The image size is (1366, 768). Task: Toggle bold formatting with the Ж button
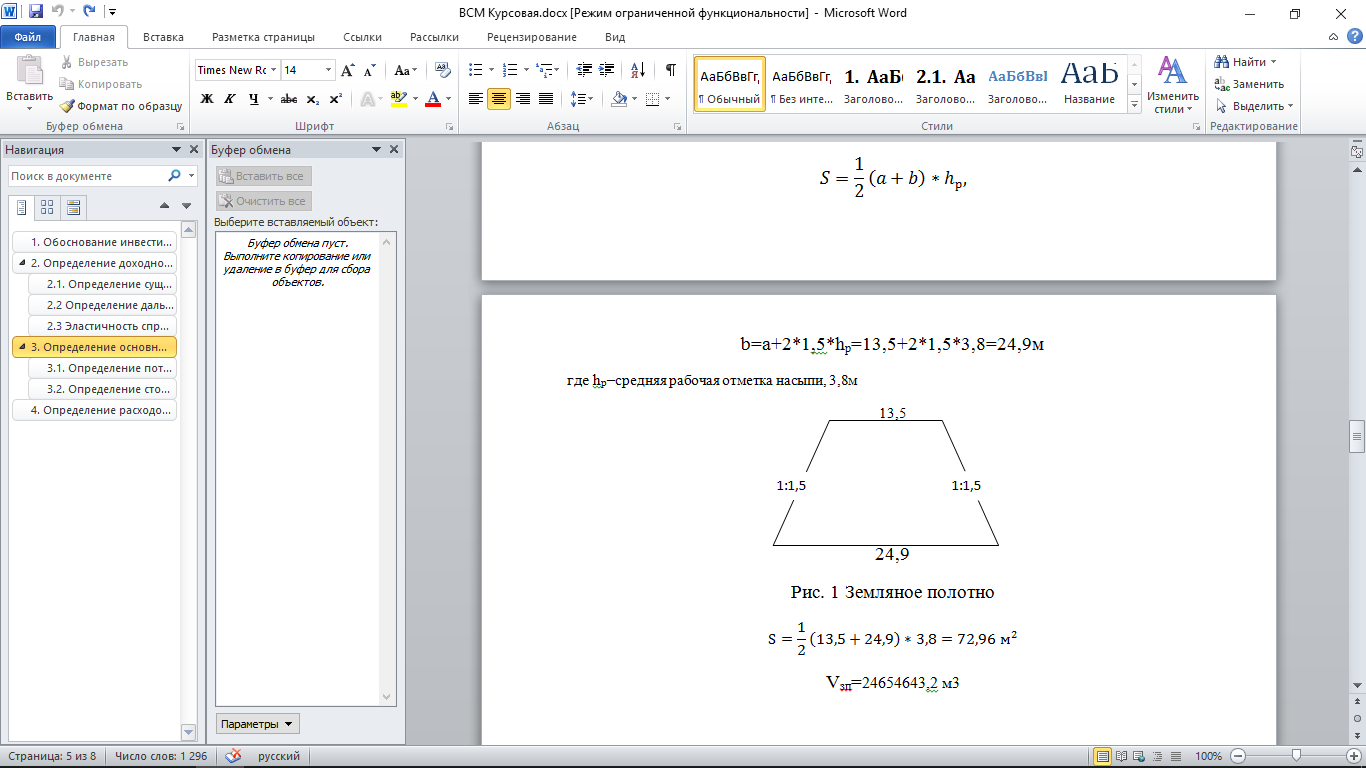pos(207,99)
